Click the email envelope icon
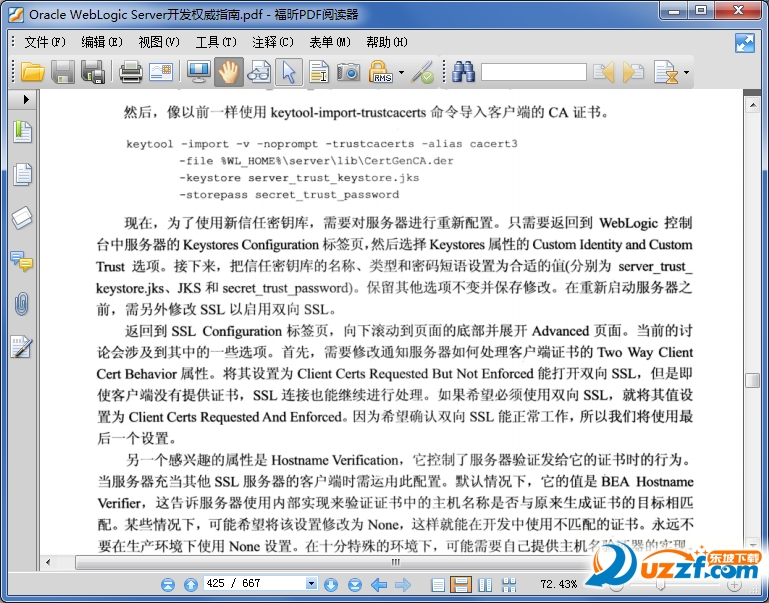 coord(161,73)
